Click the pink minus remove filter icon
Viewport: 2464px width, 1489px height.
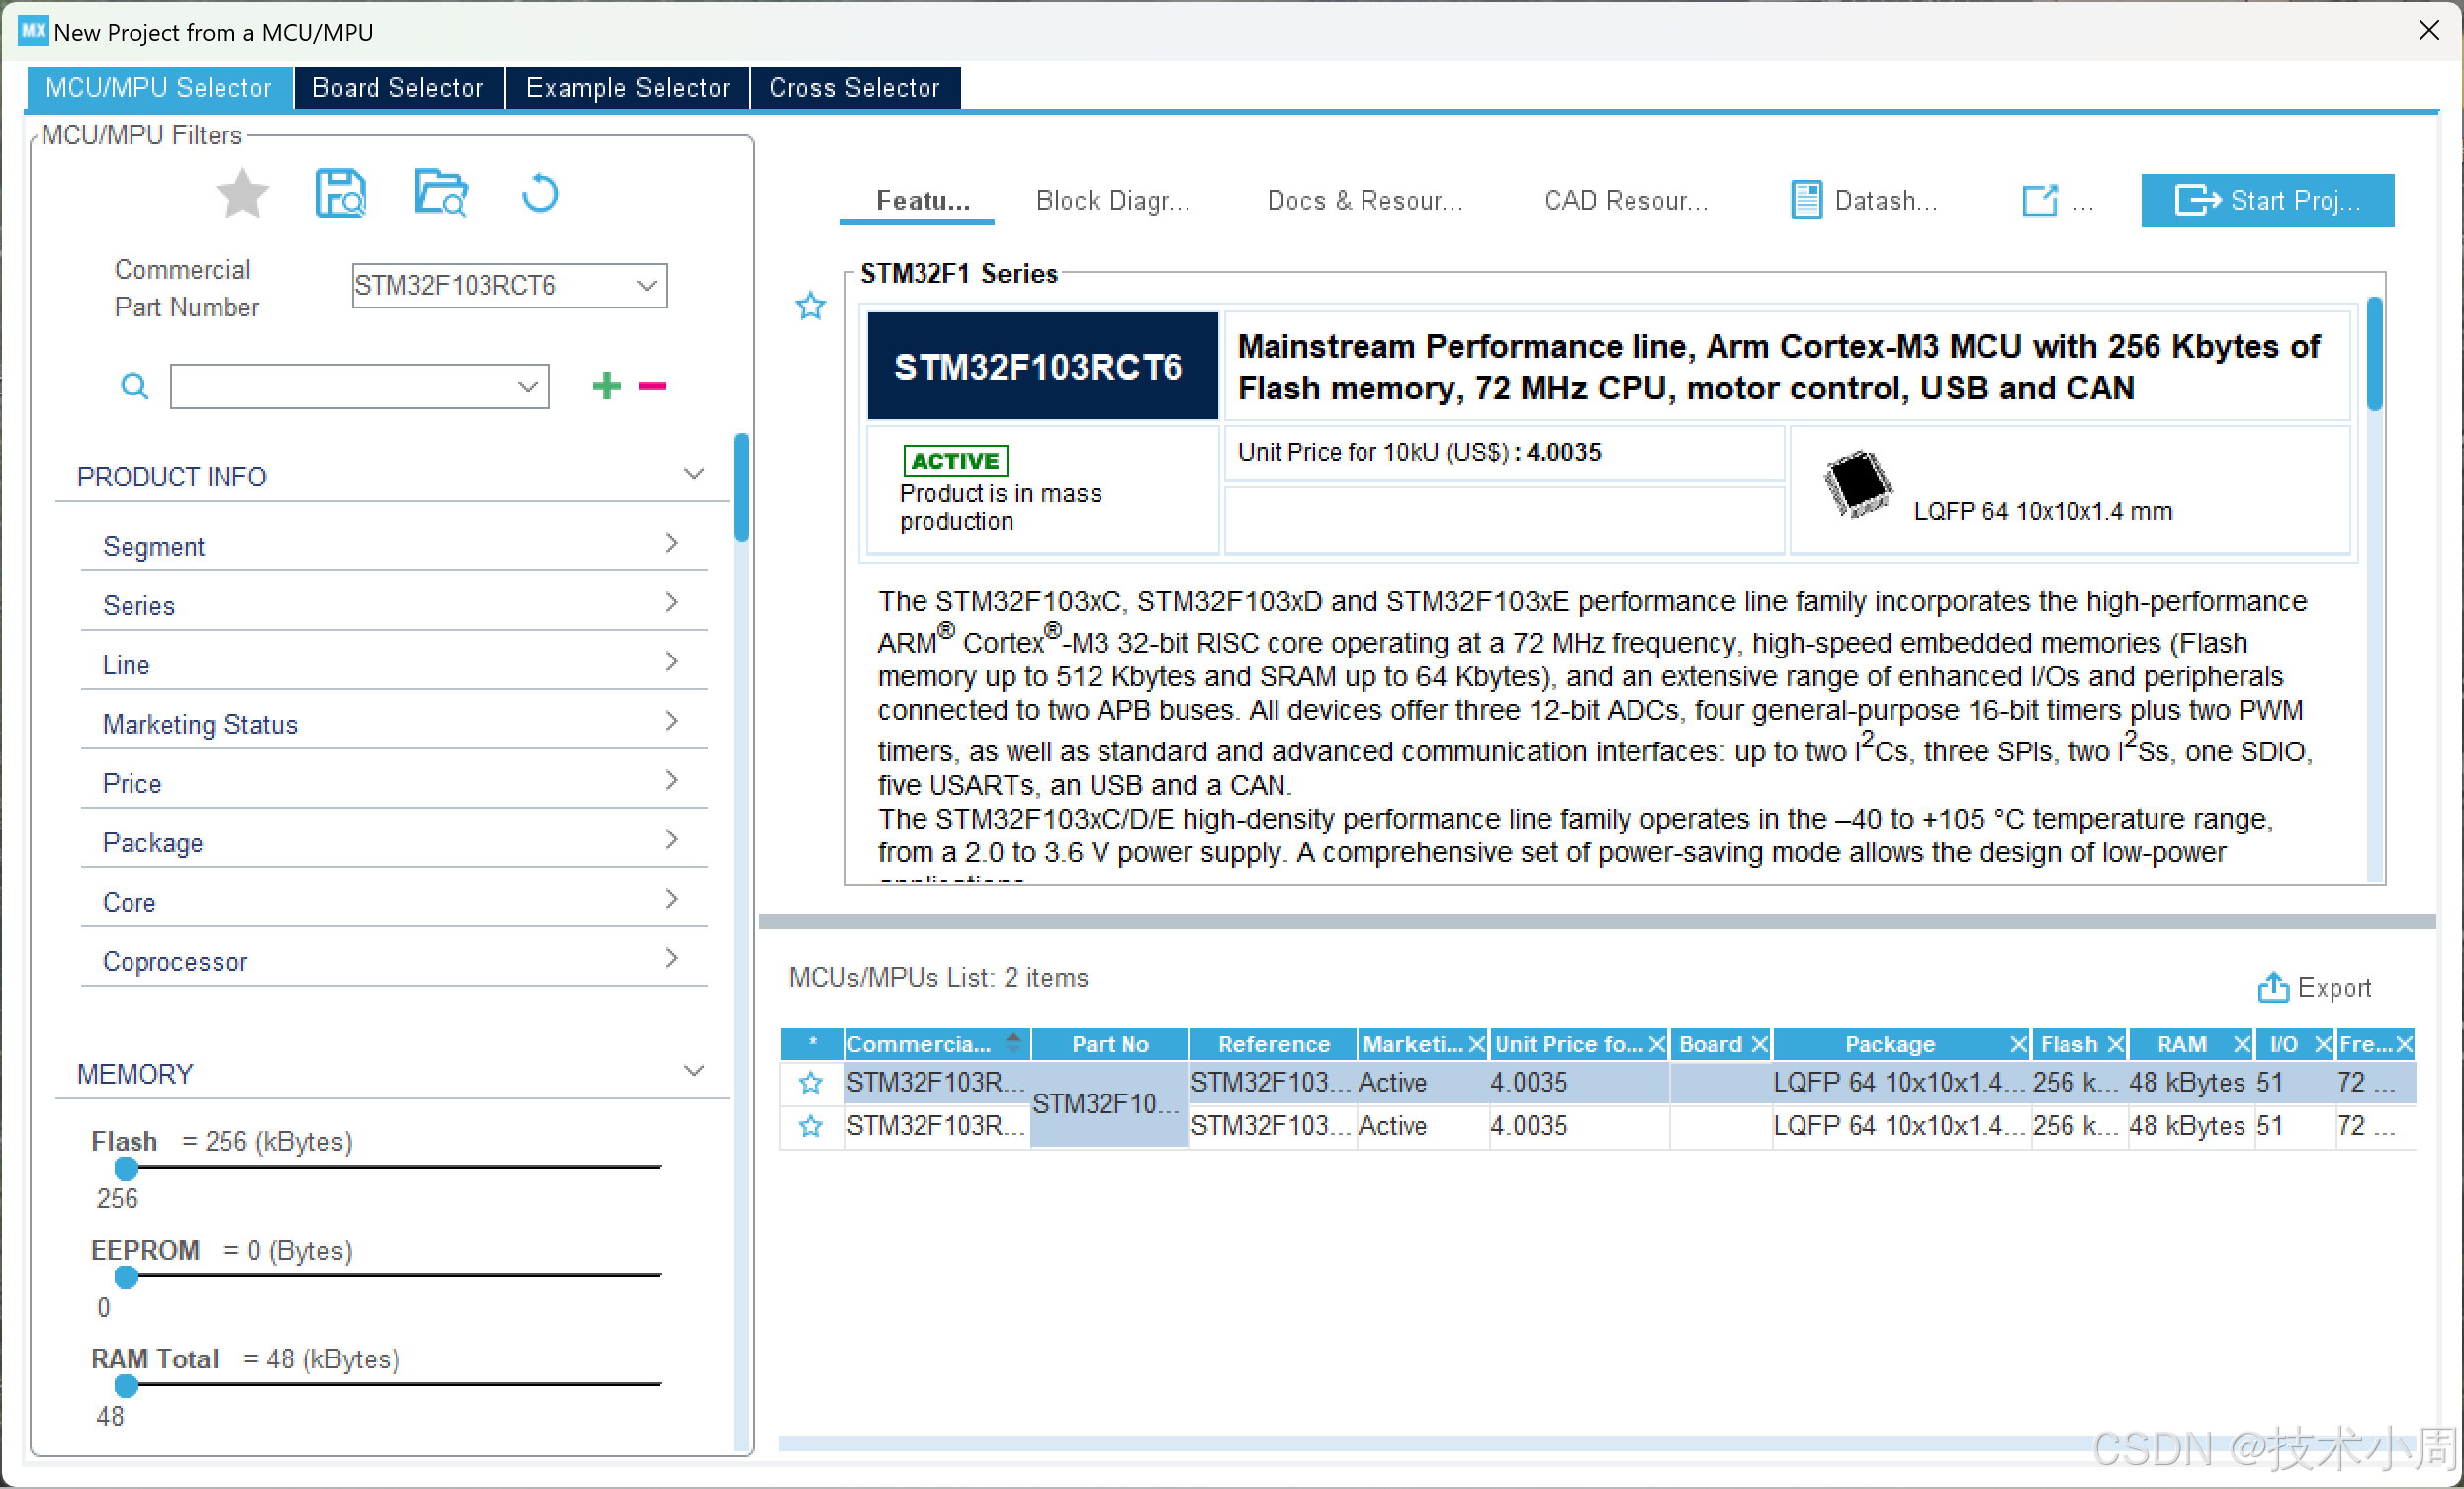point(652,386)
